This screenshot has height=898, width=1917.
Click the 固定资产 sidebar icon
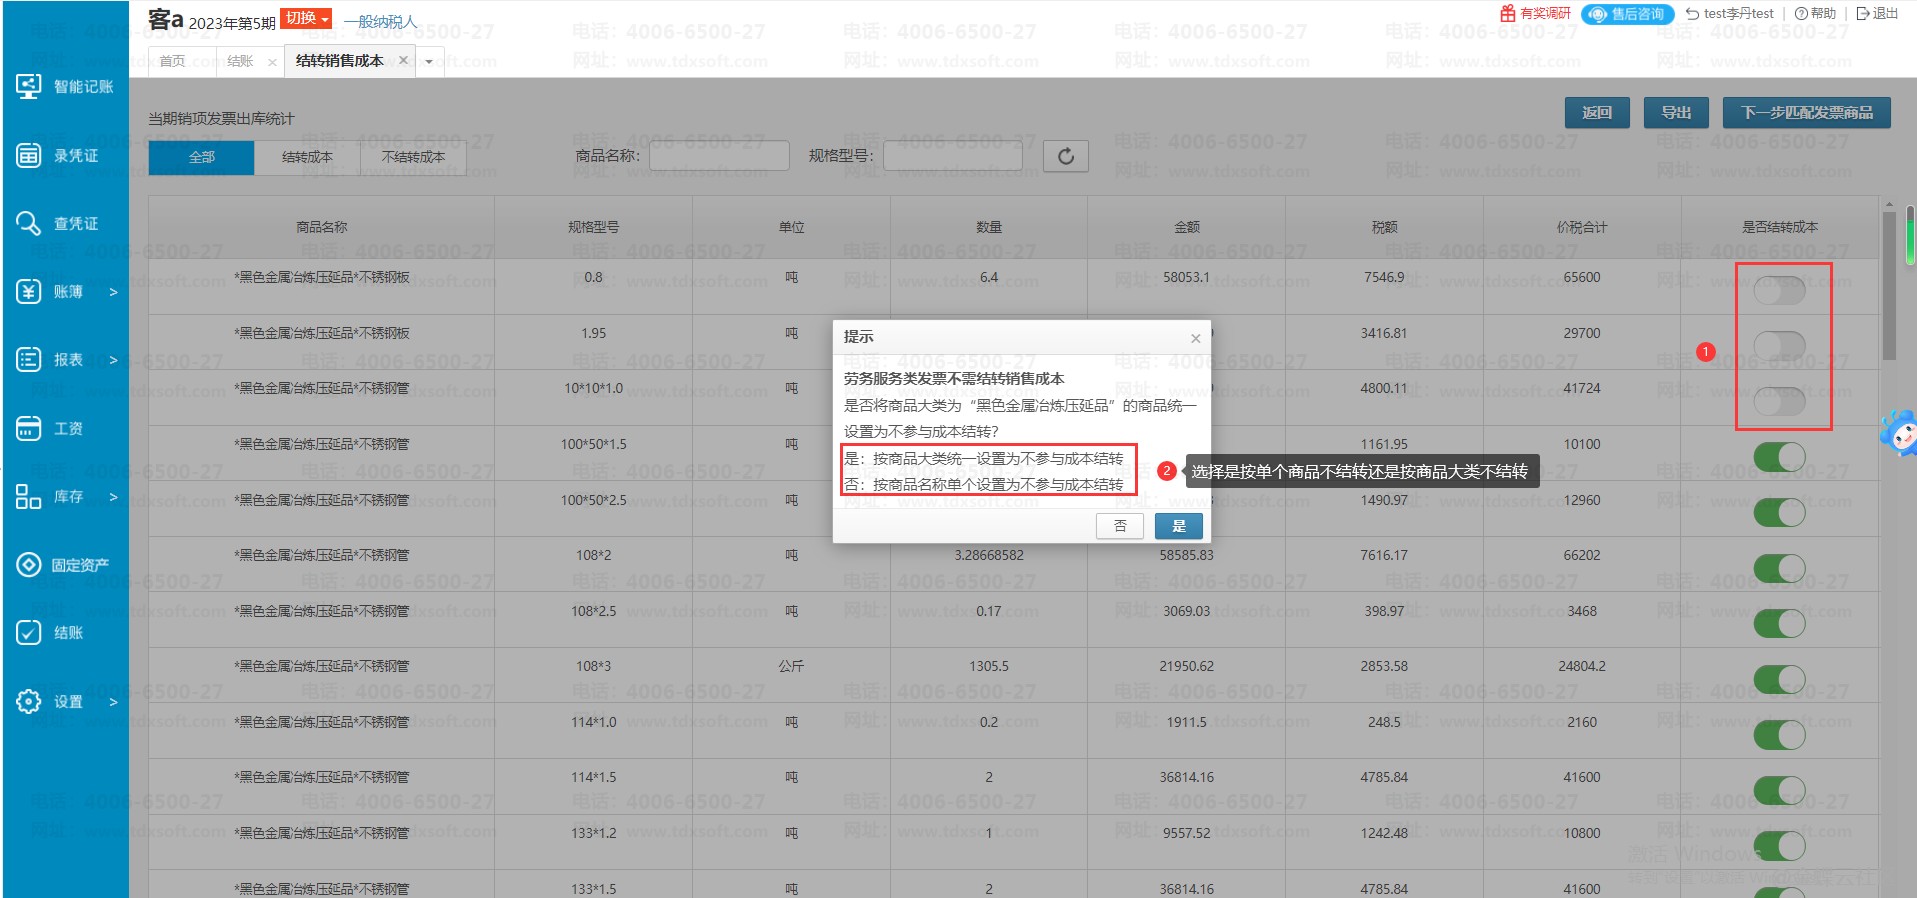28,565
